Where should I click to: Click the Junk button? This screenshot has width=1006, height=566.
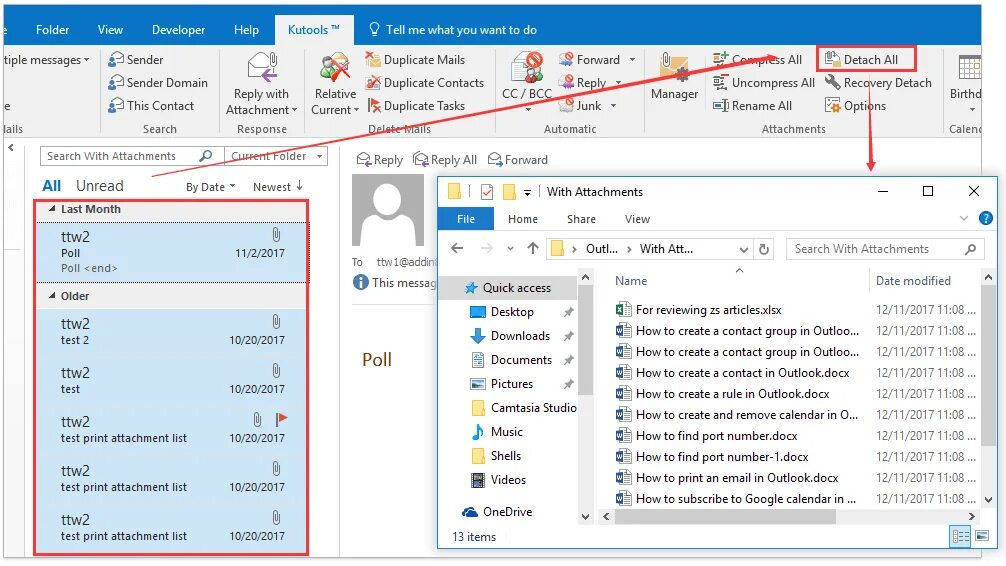[x=581, y=106]
